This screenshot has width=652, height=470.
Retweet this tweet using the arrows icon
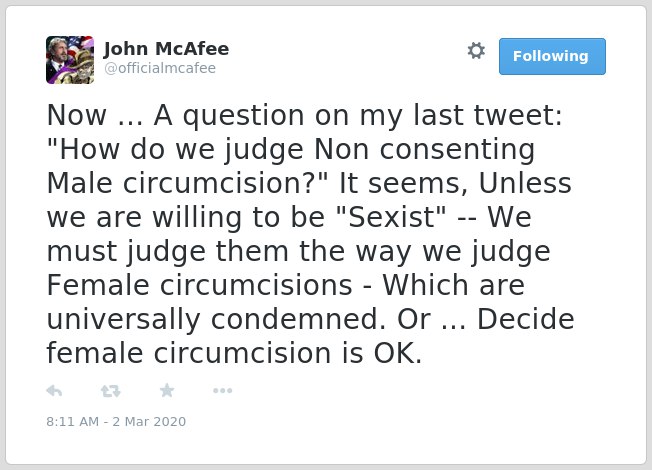pyautogui.click(x=111, y=391)
